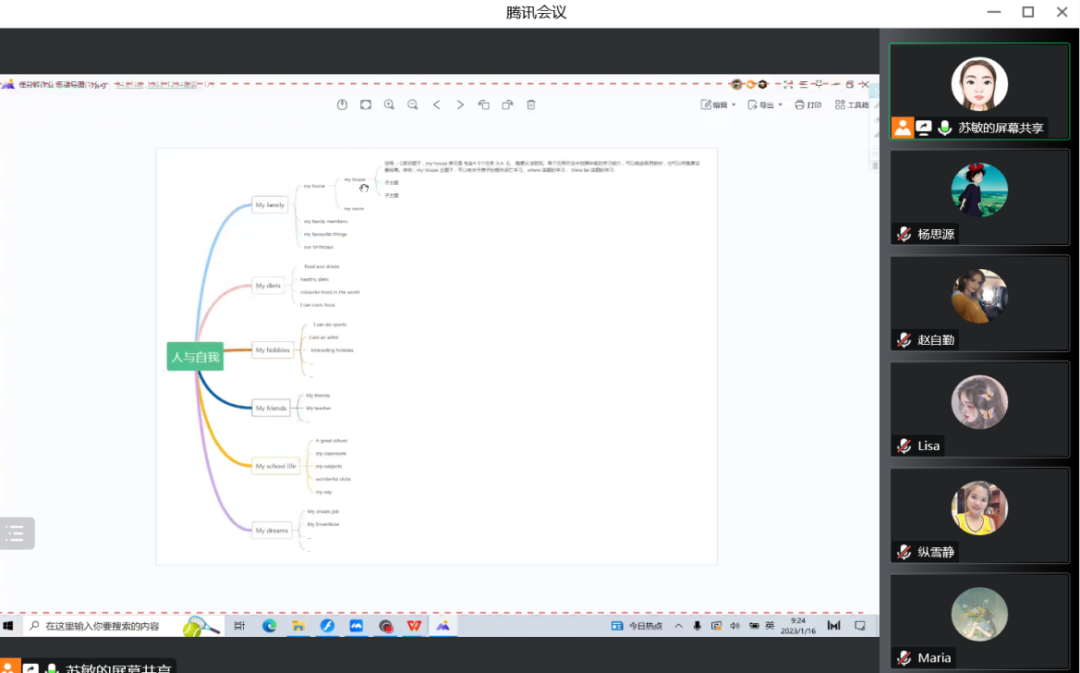Open the 工具箱 toolbox button
1080x673 pixels.
click(x=852, y=105)
